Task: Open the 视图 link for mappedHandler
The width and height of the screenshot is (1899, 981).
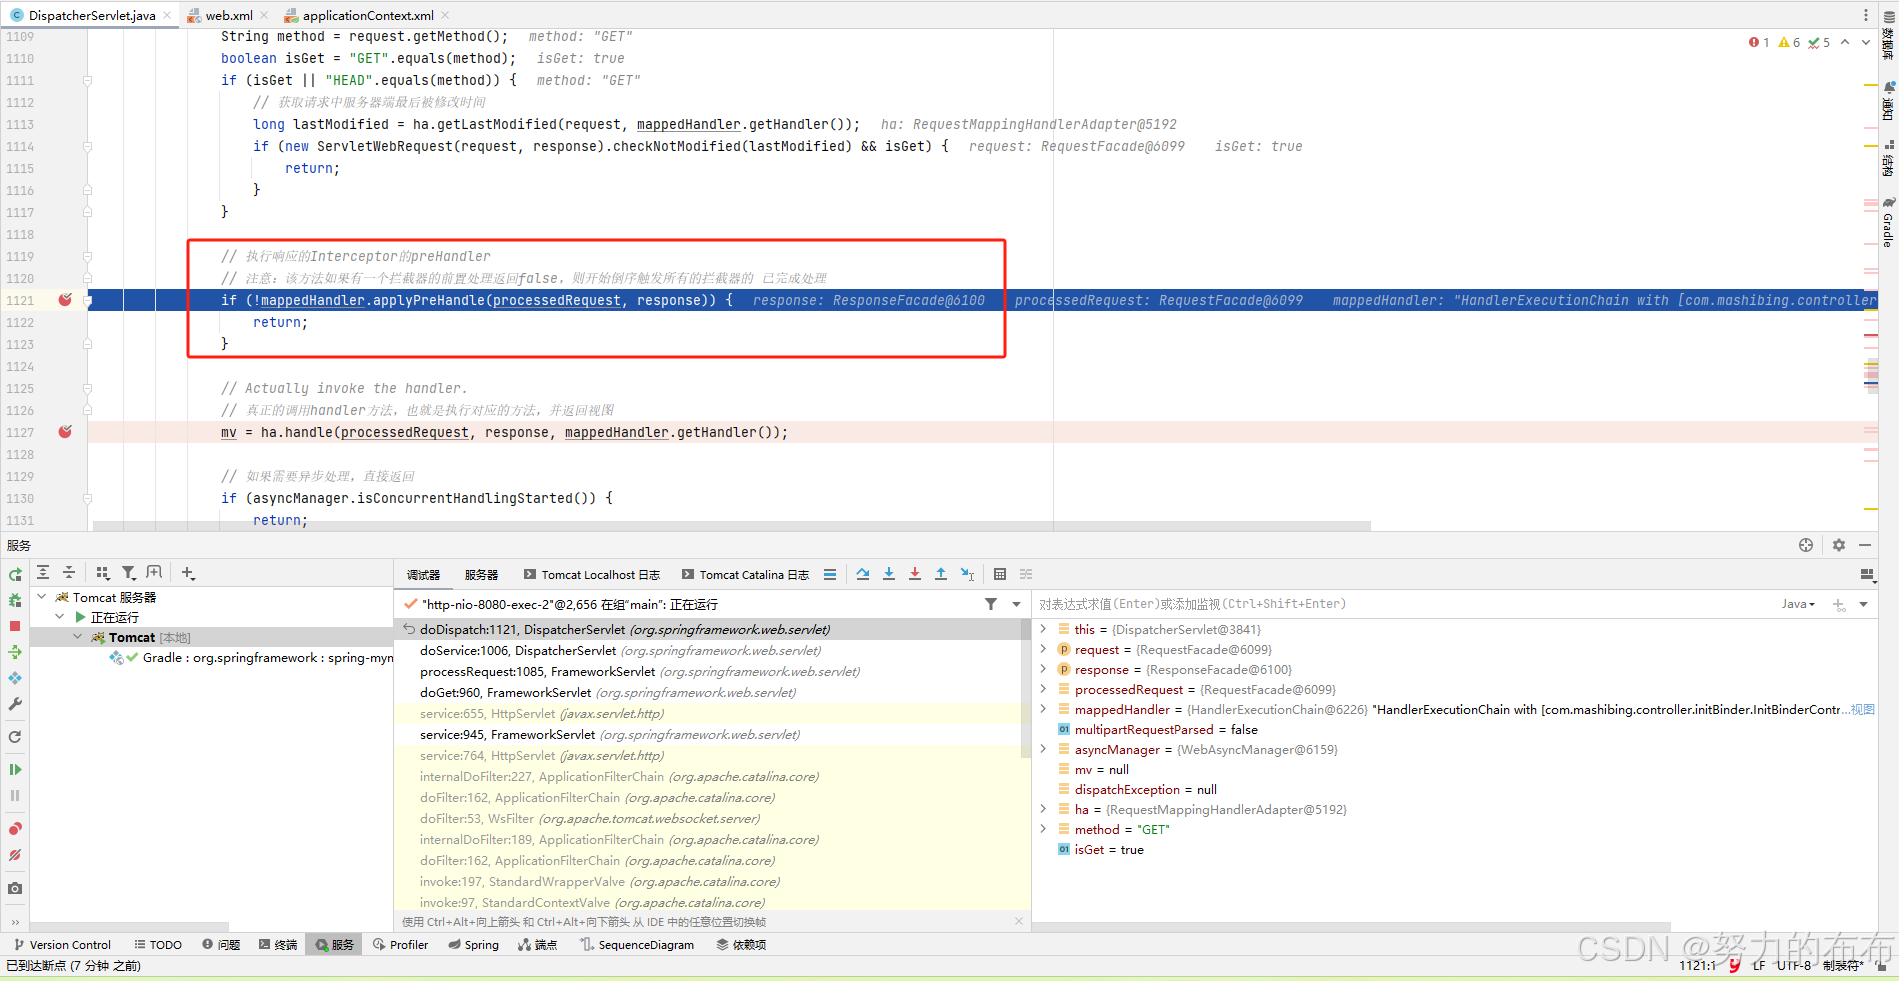Action: tap(1862, 709)
